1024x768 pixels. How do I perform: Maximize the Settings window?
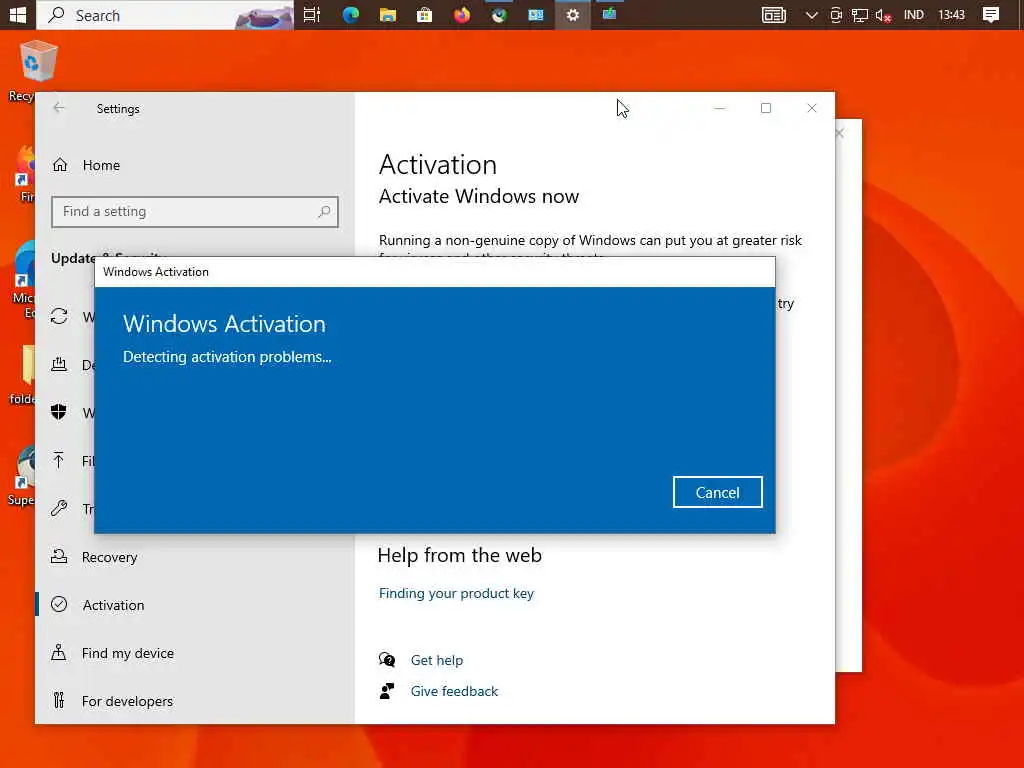pos(765,108)
